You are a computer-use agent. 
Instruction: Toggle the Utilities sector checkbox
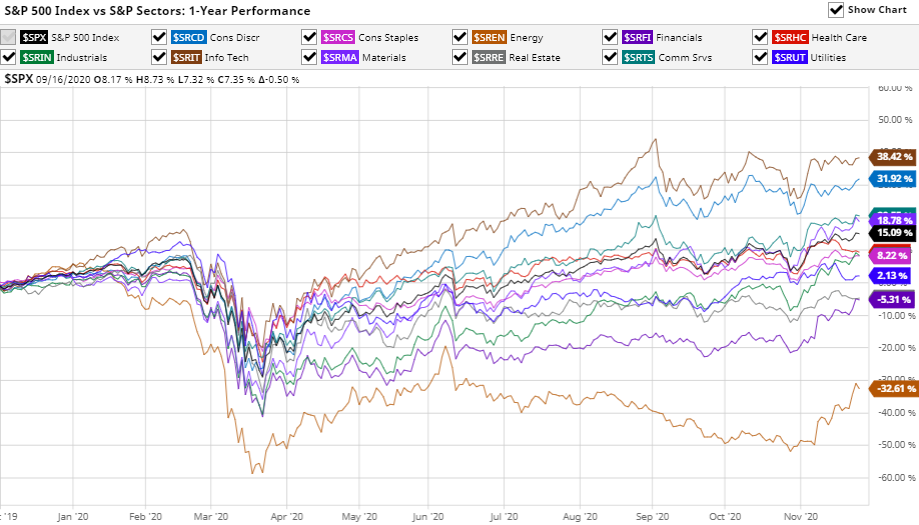click(x=761, y=57)
